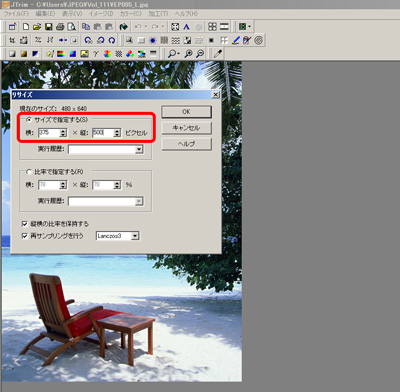Open the Lanczos3 resampling method dropdown

135,236
